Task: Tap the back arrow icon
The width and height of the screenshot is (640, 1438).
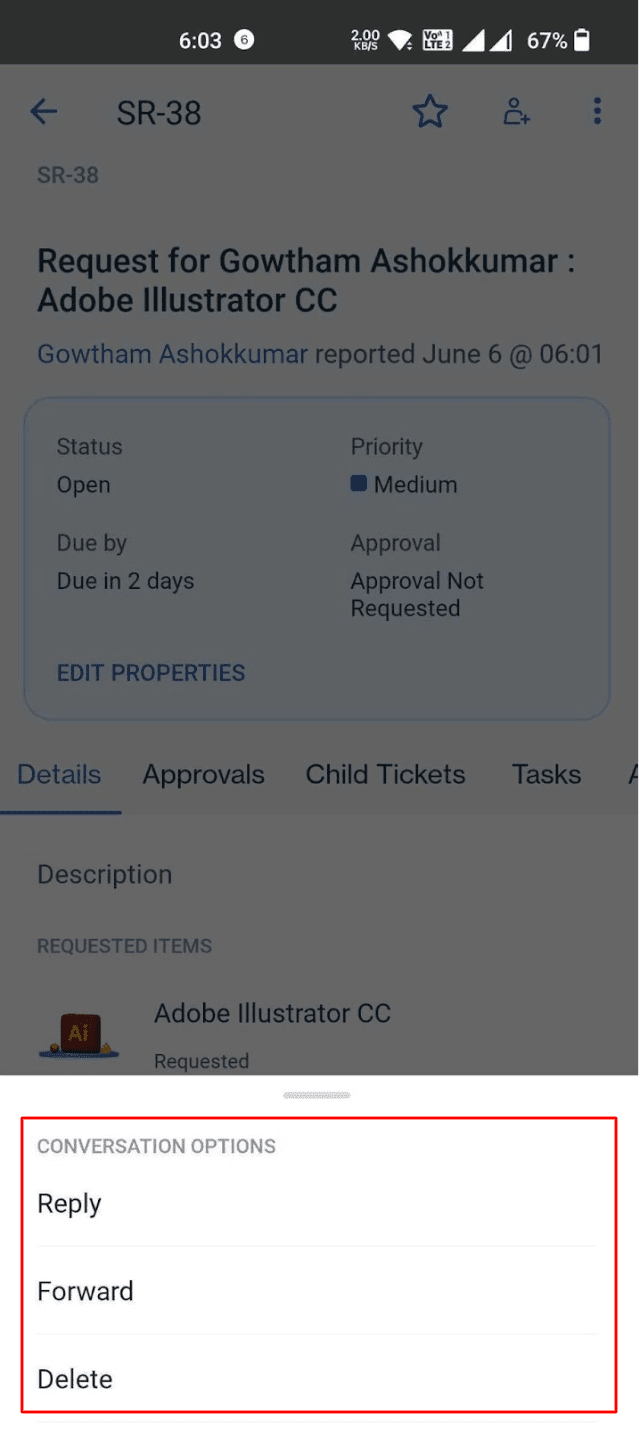Action: pyautogui.click(x=44, y=112)
